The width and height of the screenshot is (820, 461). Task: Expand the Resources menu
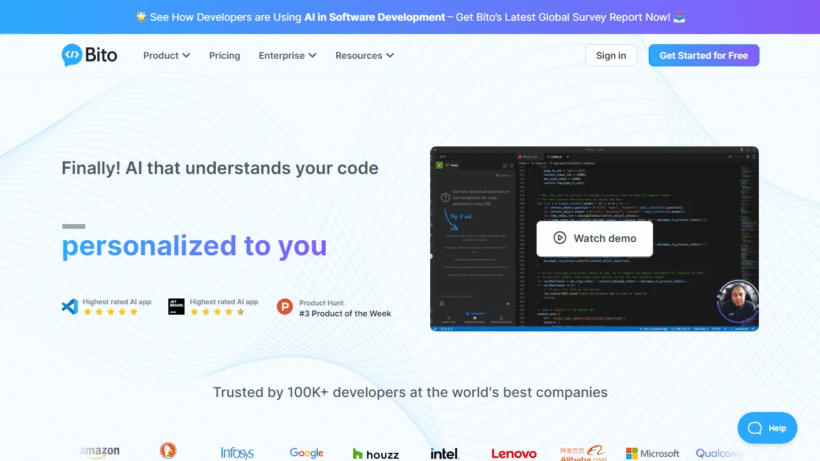[x=364, y=55]
